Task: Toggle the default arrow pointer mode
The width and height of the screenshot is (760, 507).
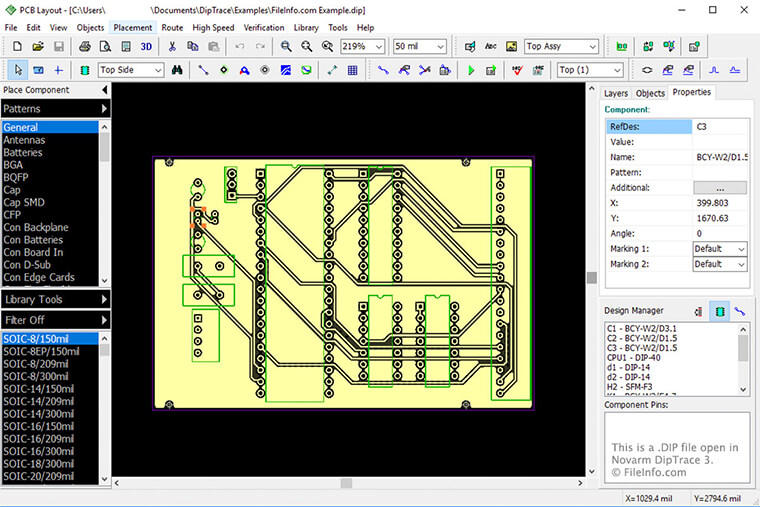Action: point(18,70)
